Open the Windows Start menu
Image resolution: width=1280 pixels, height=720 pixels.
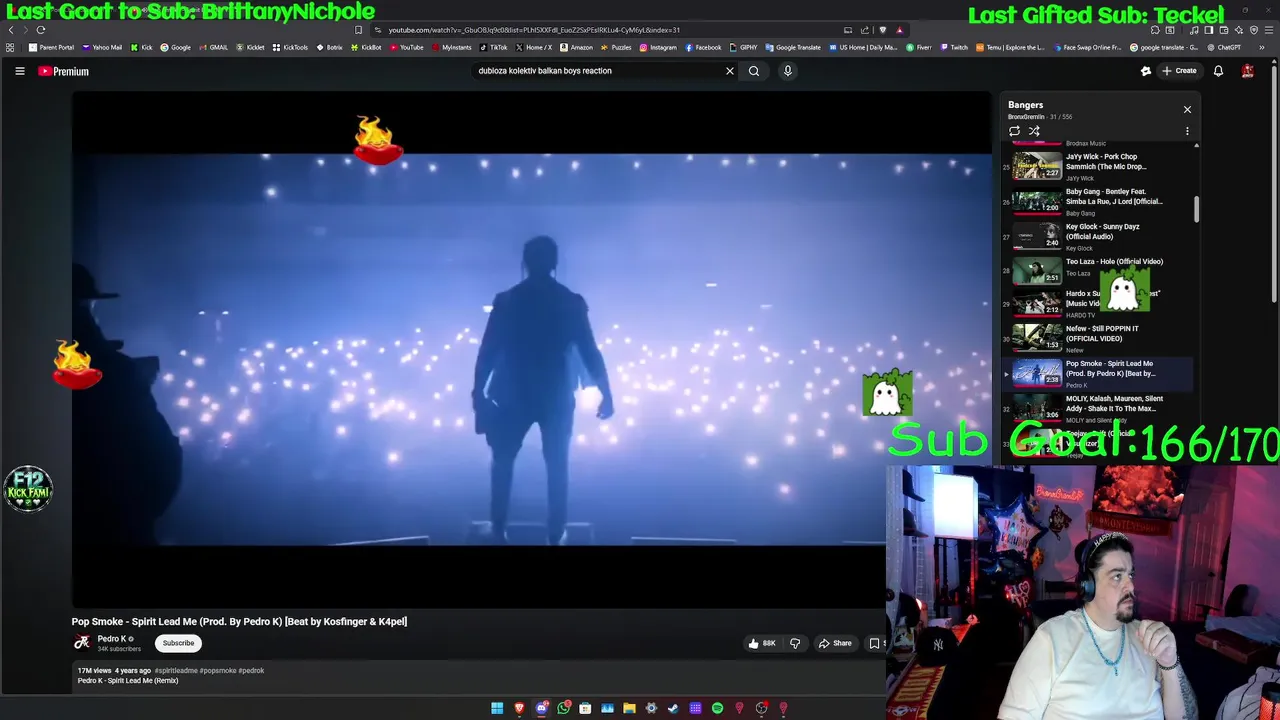click(497, 708)
